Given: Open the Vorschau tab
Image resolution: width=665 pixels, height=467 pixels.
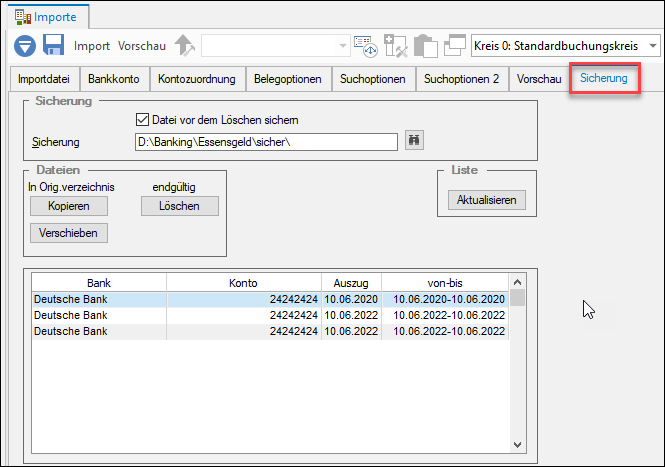Looking at the screenshot, I should 539,79.
